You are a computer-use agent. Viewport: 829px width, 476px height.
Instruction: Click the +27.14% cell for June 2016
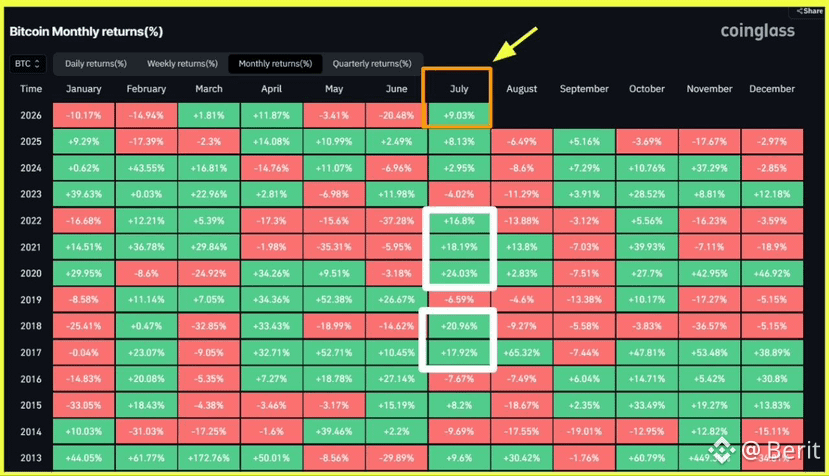pos(397,379)
